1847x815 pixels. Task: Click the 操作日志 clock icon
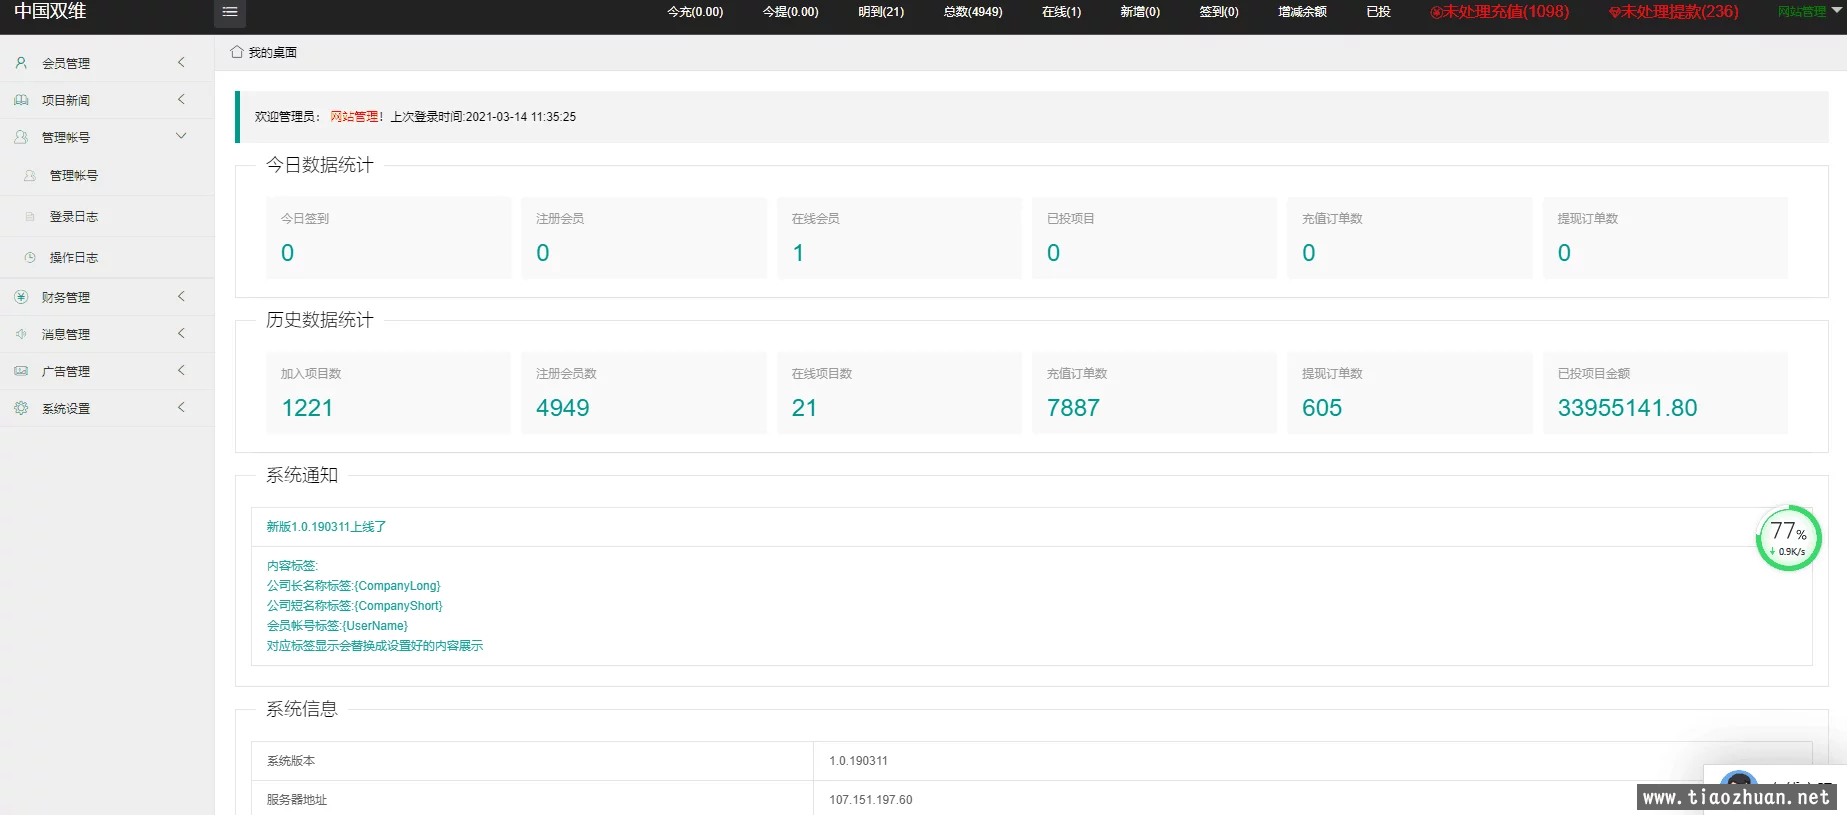[x=30, y=257]
